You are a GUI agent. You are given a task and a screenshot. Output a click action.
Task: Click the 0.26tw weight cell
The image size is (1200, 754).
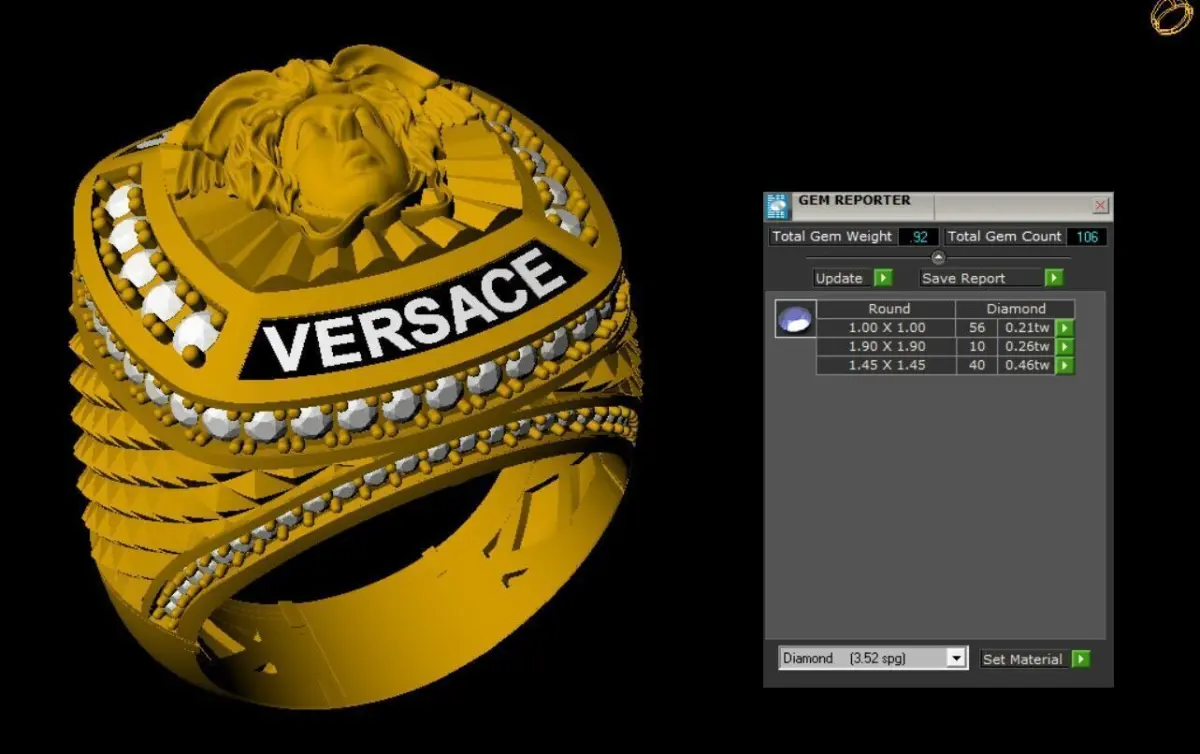click(1026, 347)
